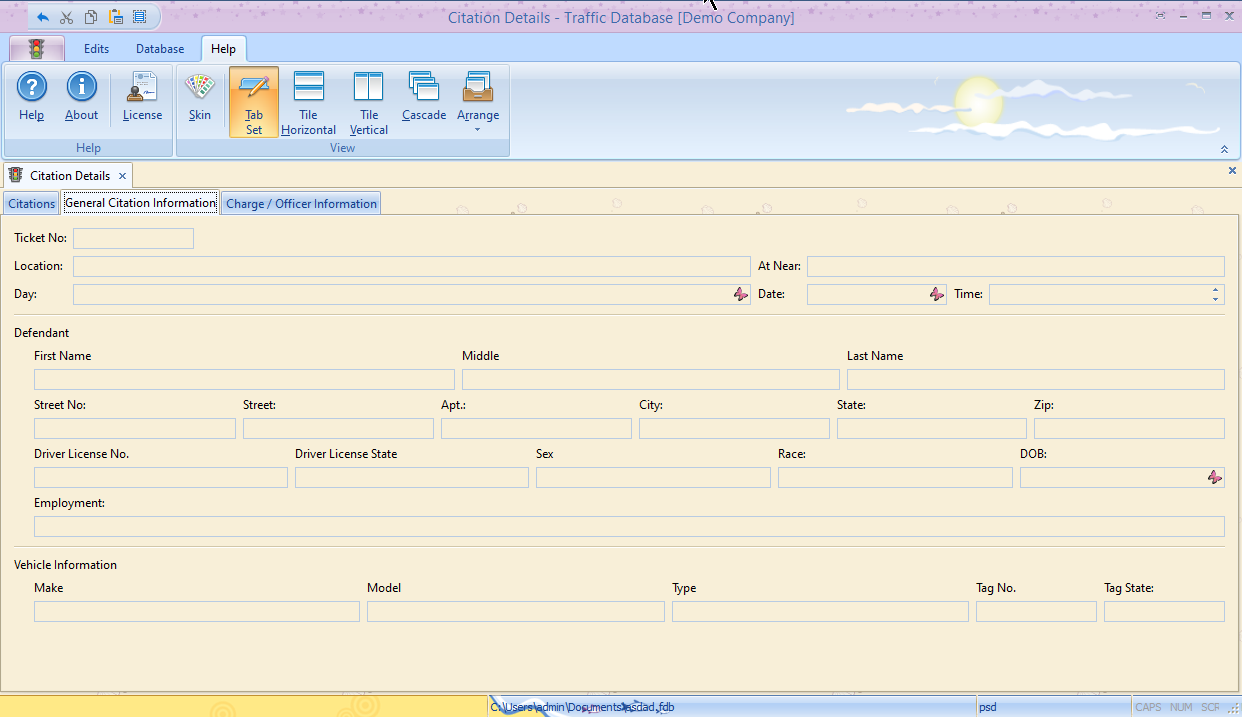Click the Undo arrow in quick access toolbar
Screen dimensions: 1242x717
43,17
